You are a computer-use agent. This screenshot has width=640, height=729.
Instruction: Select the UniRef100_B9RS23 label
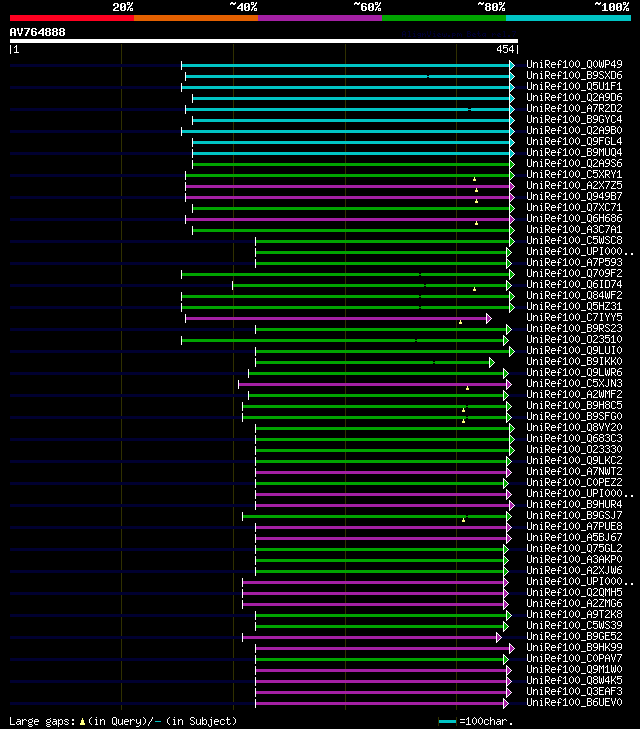(x=574, y=328)
